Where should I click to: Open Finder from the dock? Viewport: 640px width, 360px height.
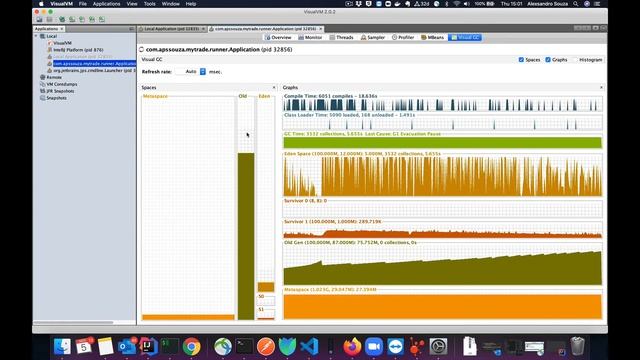click(x=62, y=347)
